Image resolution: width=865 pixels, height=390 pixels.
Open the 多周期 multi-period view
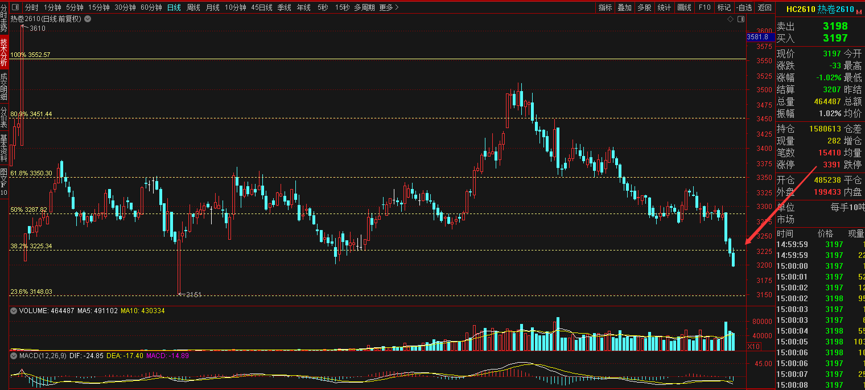click(365, 7)
